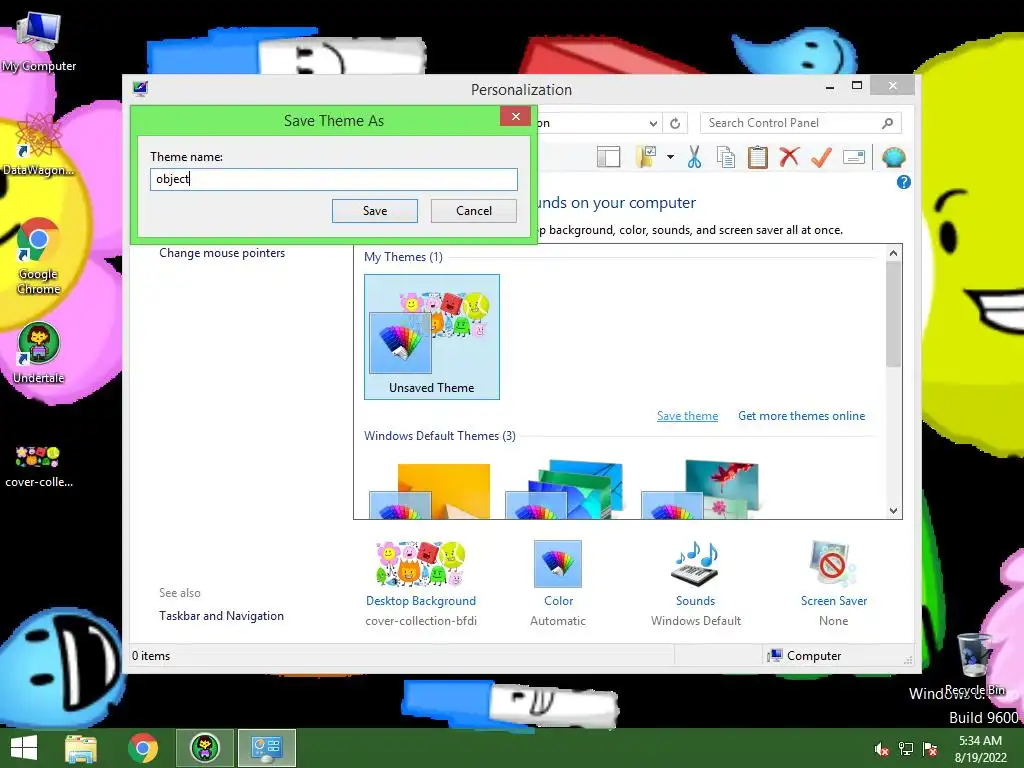Viewport: 1024px width, 768px height.
Task: Open My Computer desktop icon
Action: tap(39, 42)
